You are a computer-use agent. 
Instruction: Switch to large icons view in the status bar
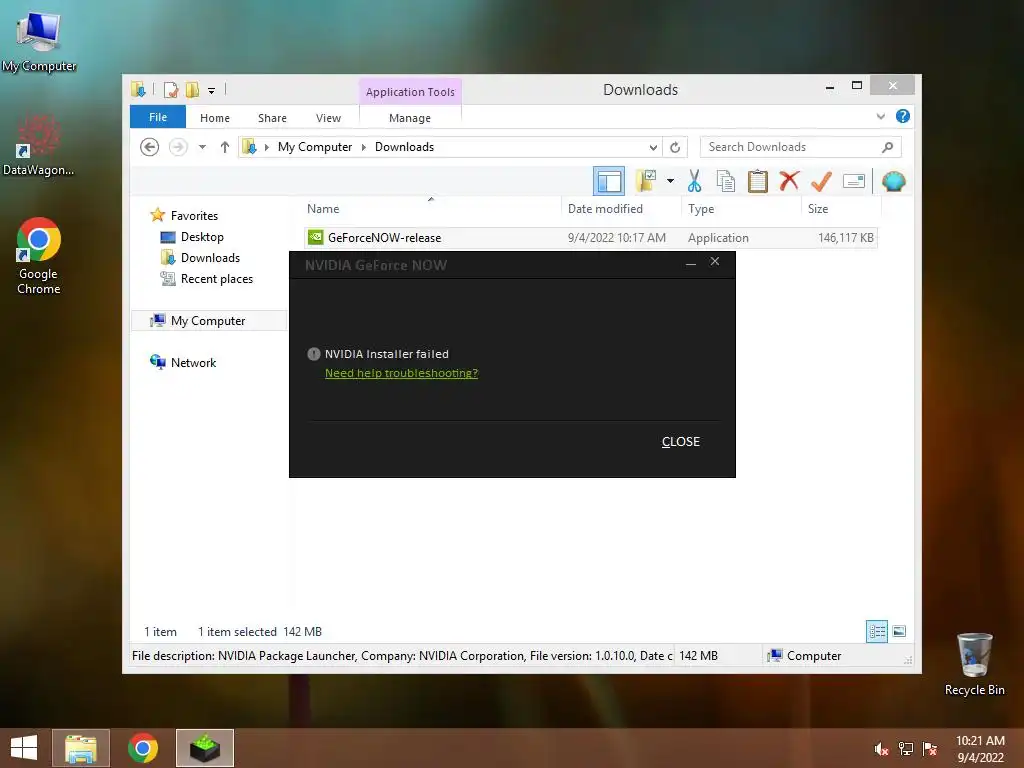[899, 631]
